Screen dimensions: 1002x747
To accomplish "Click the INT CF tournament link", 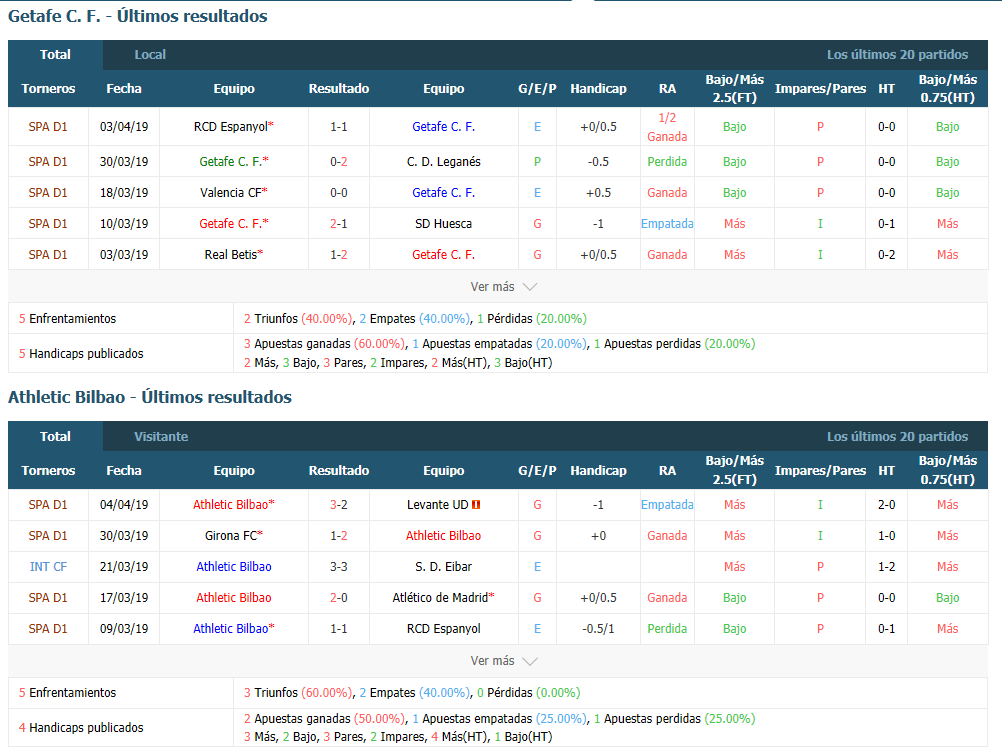I will click(x=48, y=566).
